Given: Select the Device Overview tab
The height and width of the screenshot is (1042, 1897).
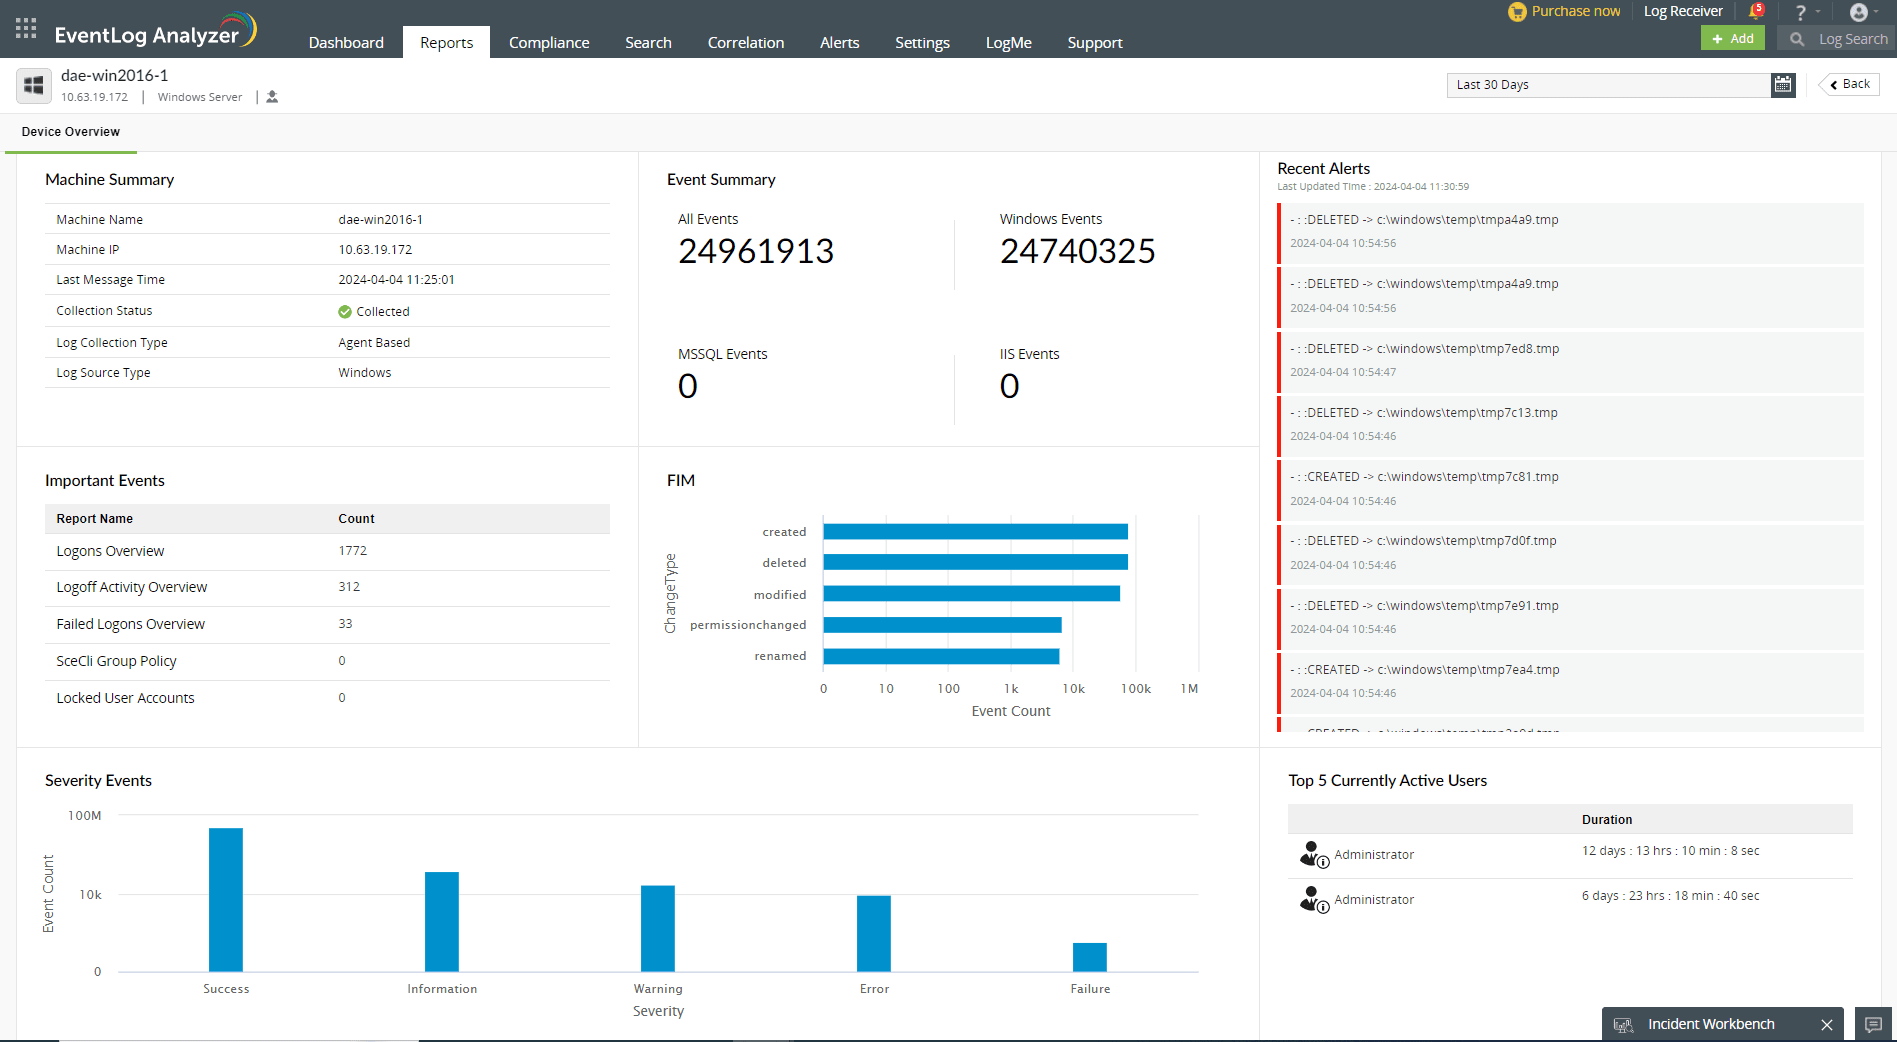Looking at the screenshot, I should coord(71,132).
